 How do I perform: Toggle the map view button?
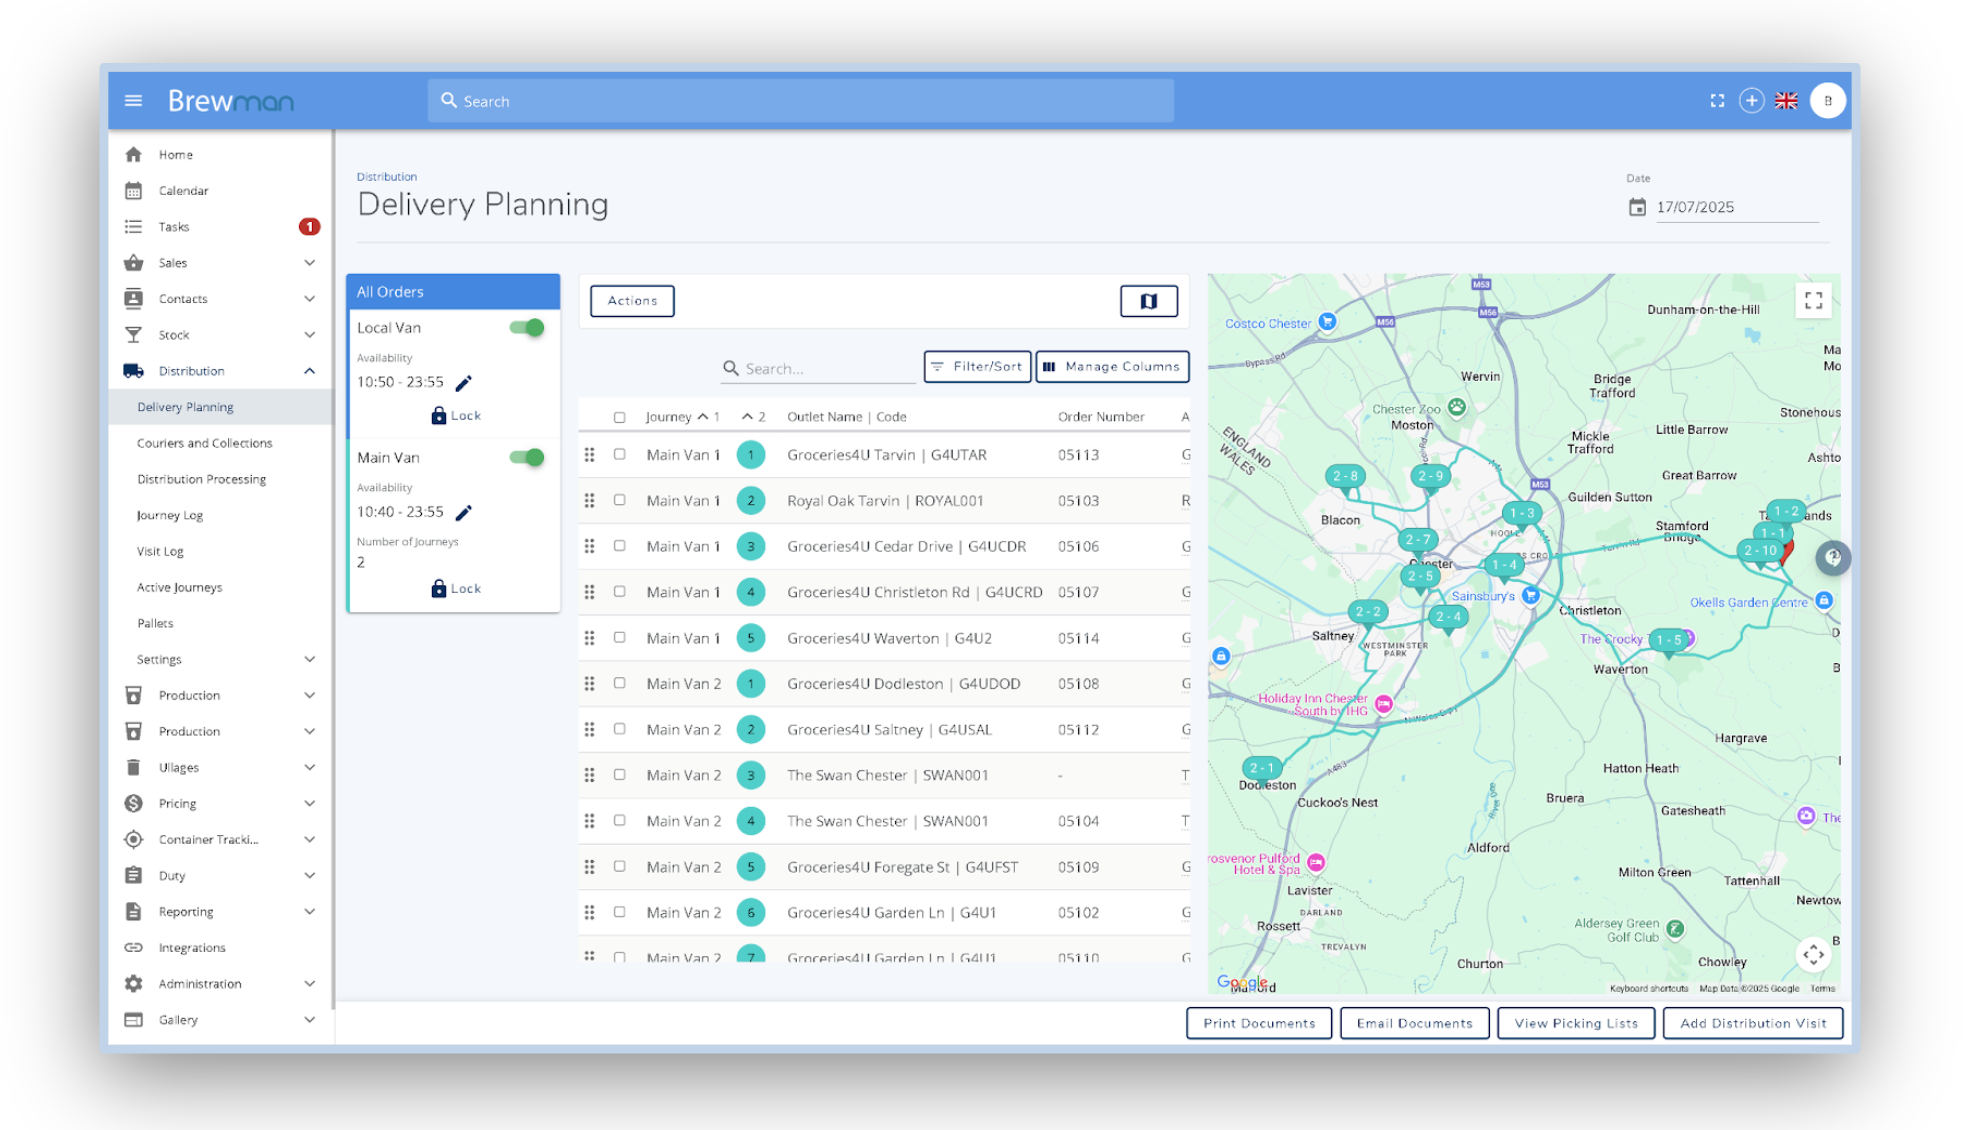click(x=1148, y=301)
